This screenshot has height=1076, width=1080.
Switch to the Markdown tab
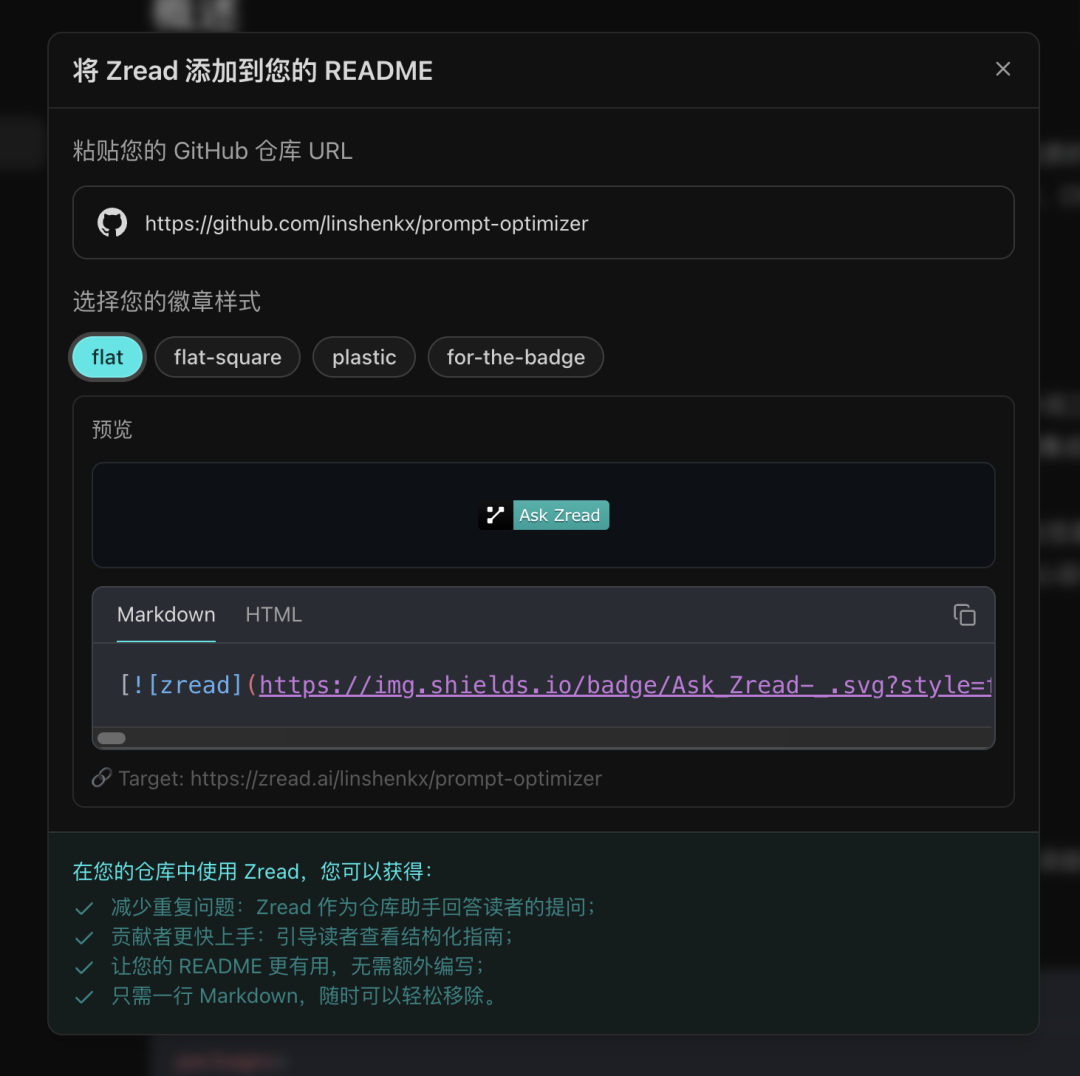point(166,615)
